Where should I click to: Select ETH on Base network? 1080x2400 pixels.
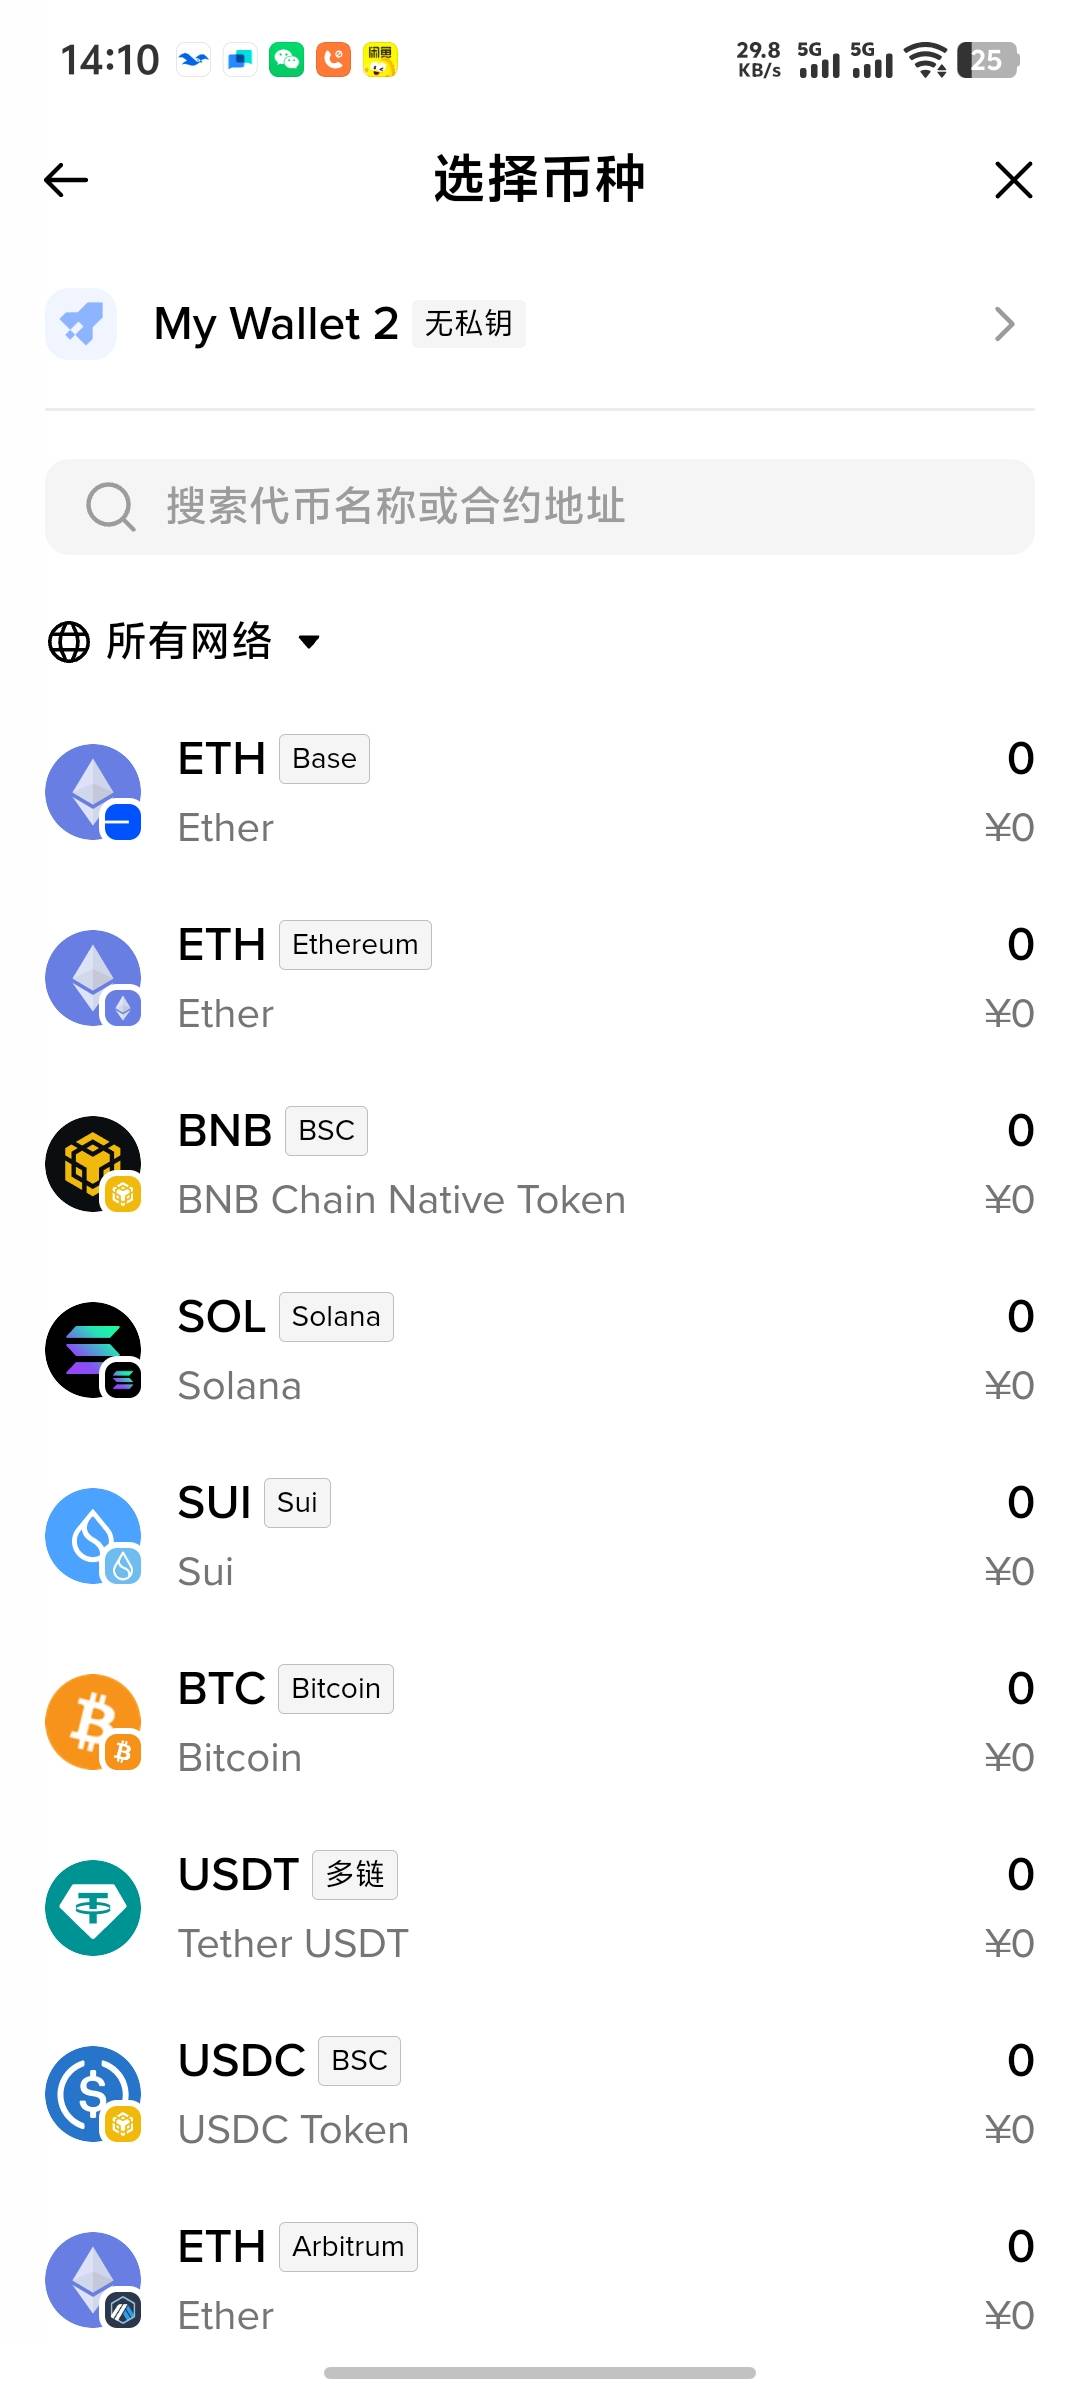(540, 792)
